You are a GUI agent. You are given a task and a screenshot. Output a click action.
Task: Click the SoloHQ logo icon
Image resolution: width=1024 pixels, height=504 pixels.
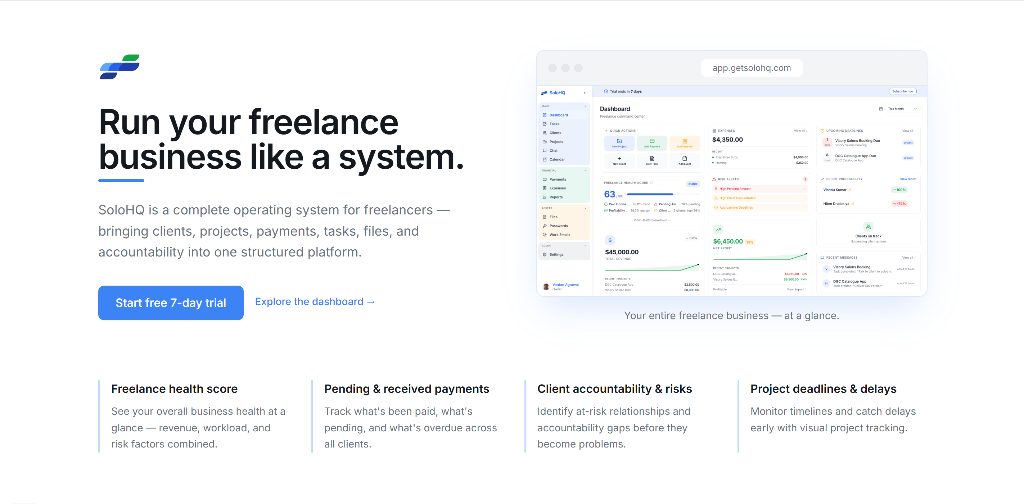click(x=120, y=67)
